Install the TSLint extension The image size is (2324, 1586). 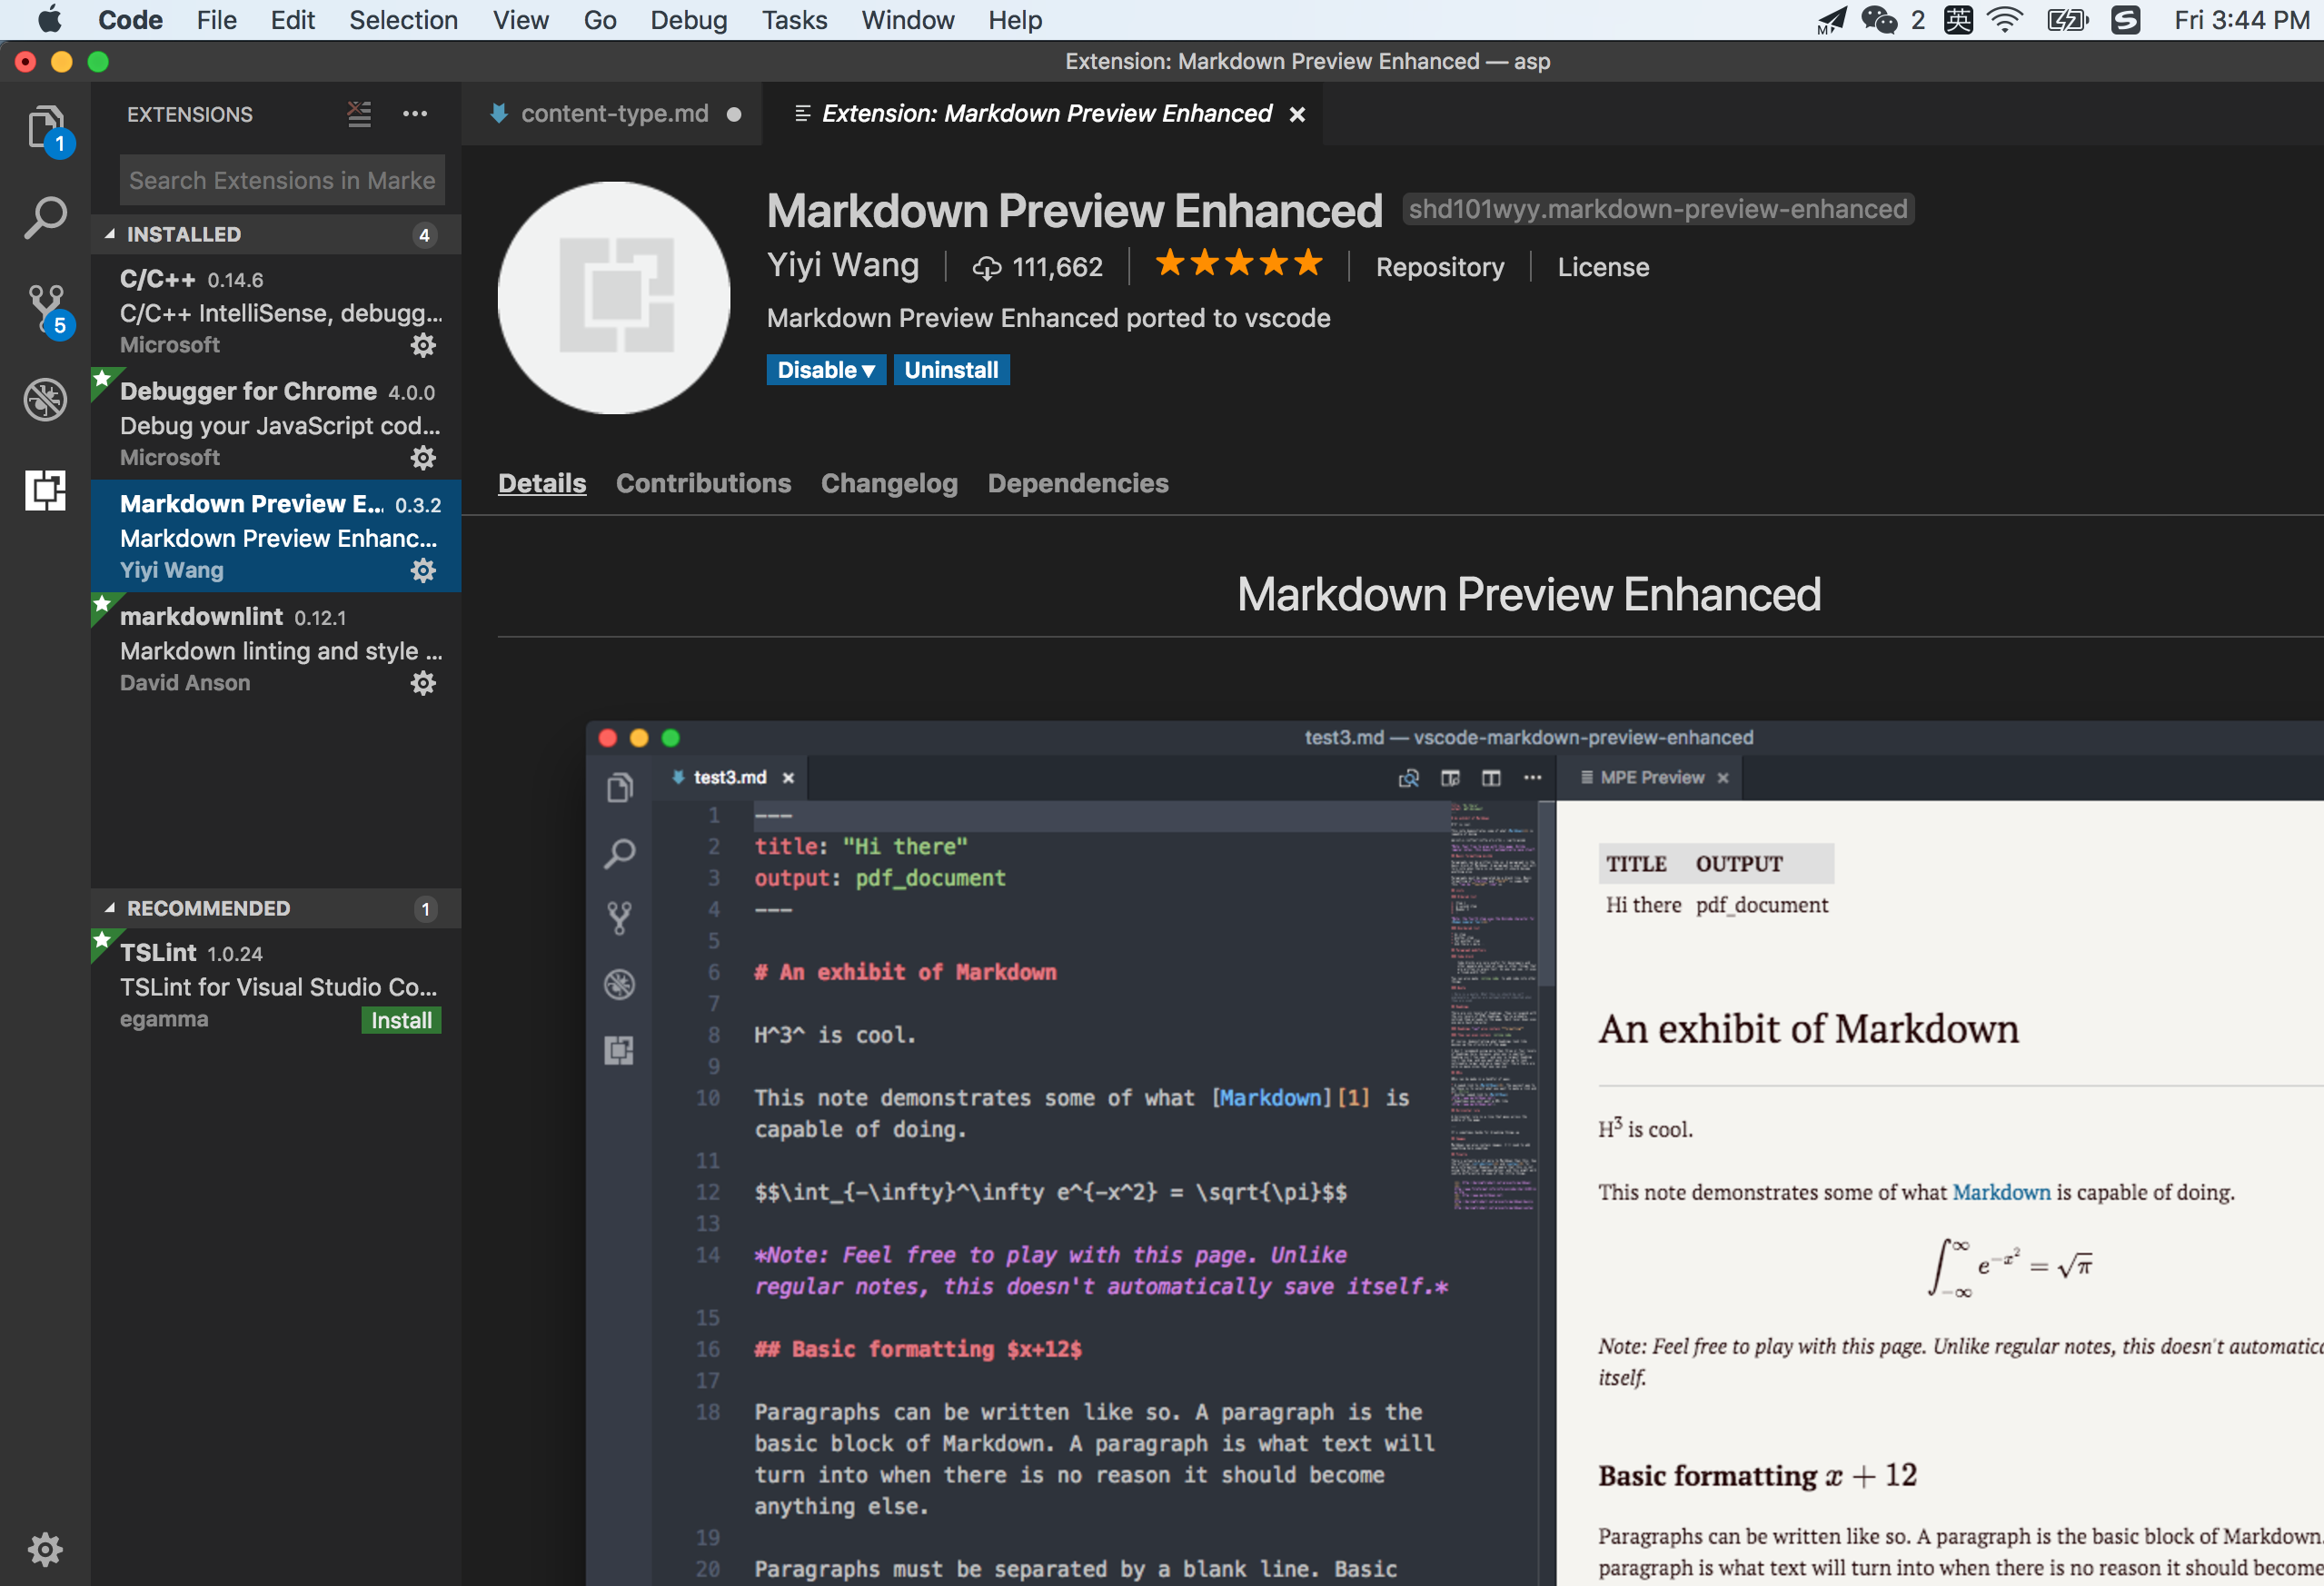[x=401, y=1020]
